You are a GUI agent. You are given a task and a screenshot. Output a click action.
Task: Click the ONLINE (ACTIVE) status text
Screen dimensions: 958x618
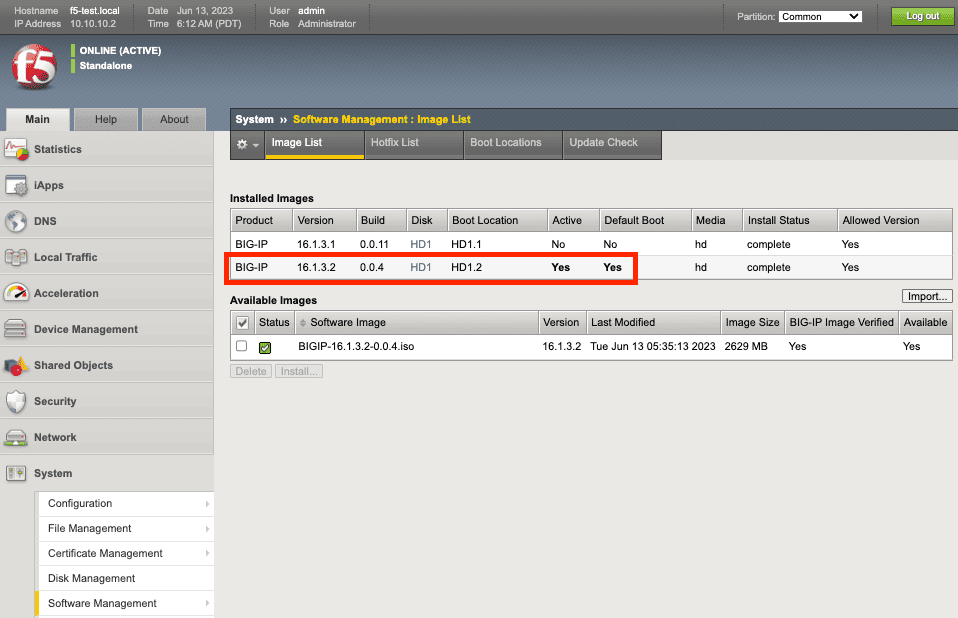pos(120,51)
